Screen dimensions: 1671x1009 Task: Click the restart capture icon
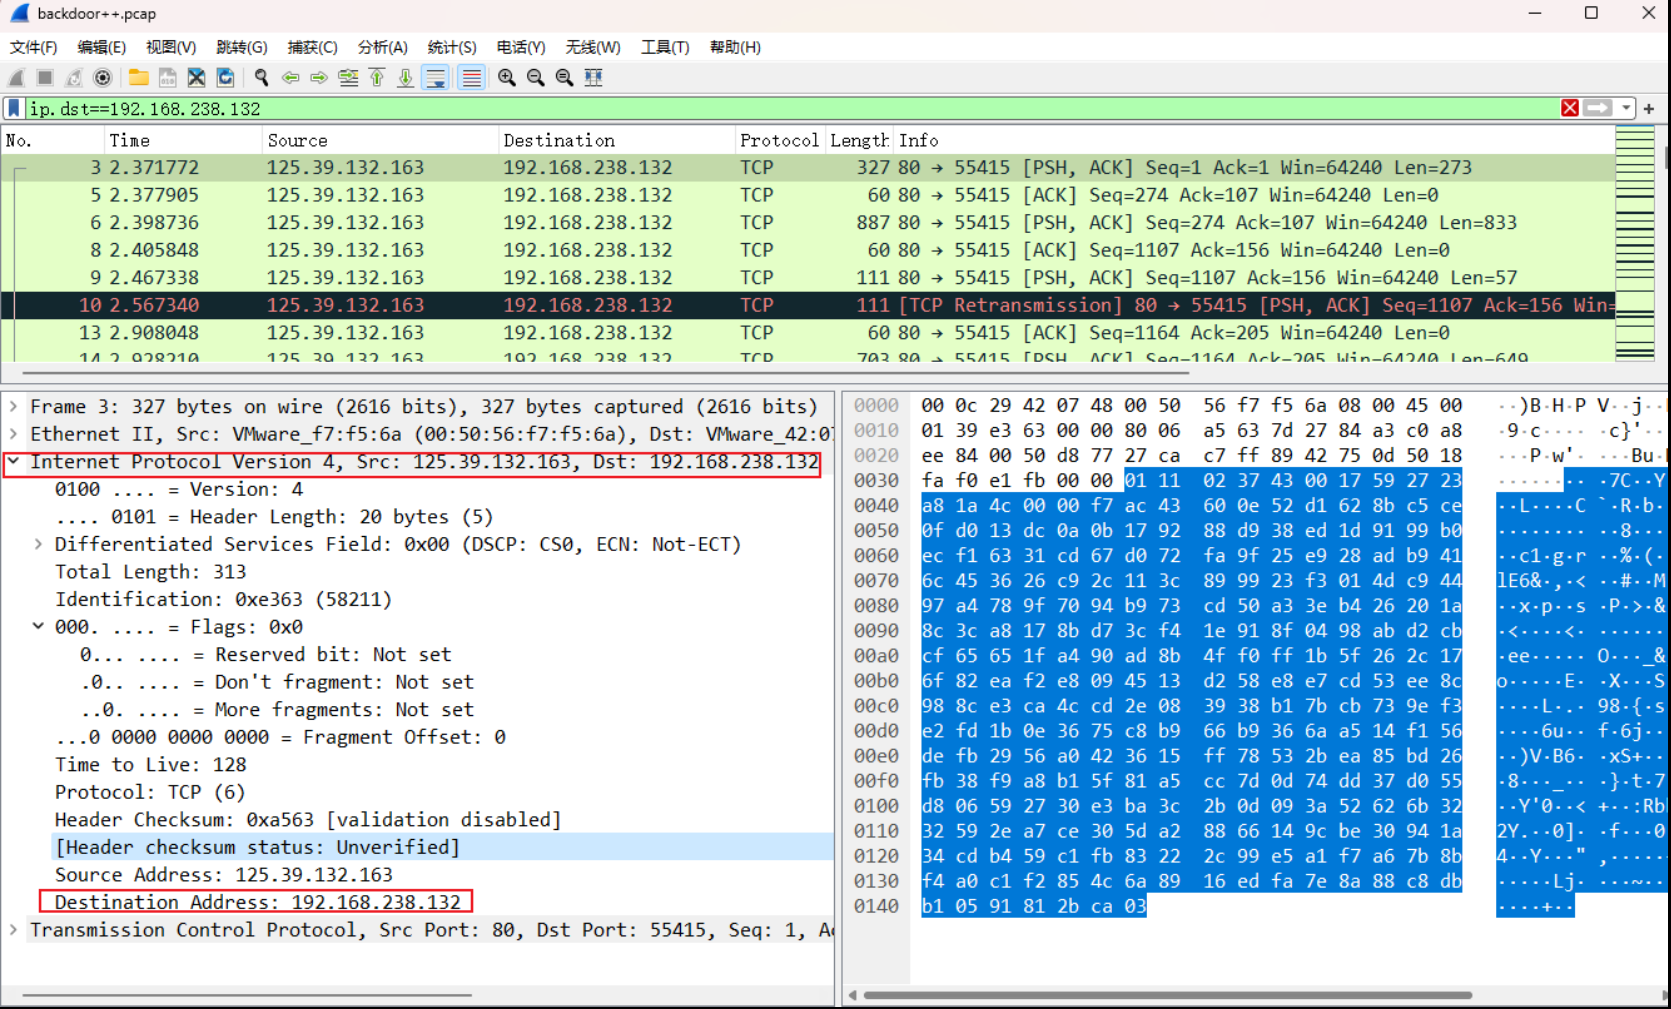tap(74, 78)
